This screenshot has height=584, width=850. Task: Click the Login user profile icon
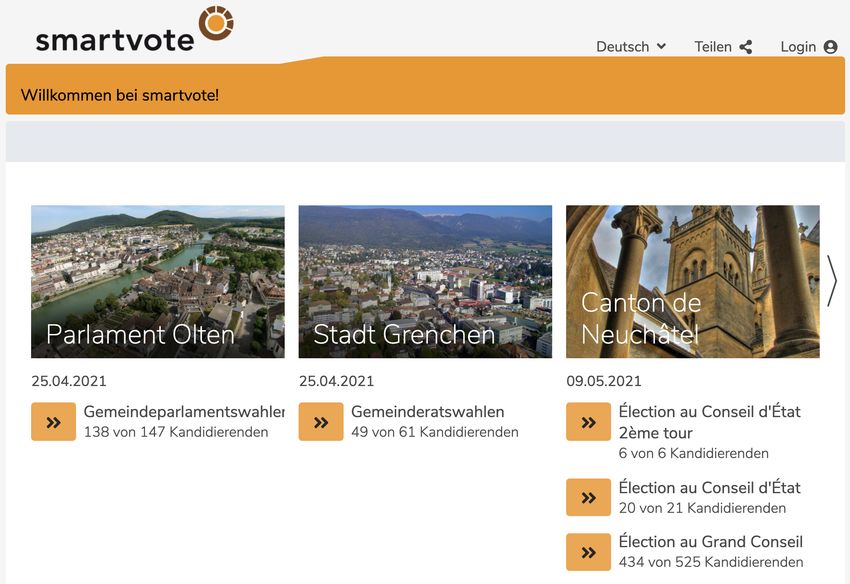[x=830, y=47]
